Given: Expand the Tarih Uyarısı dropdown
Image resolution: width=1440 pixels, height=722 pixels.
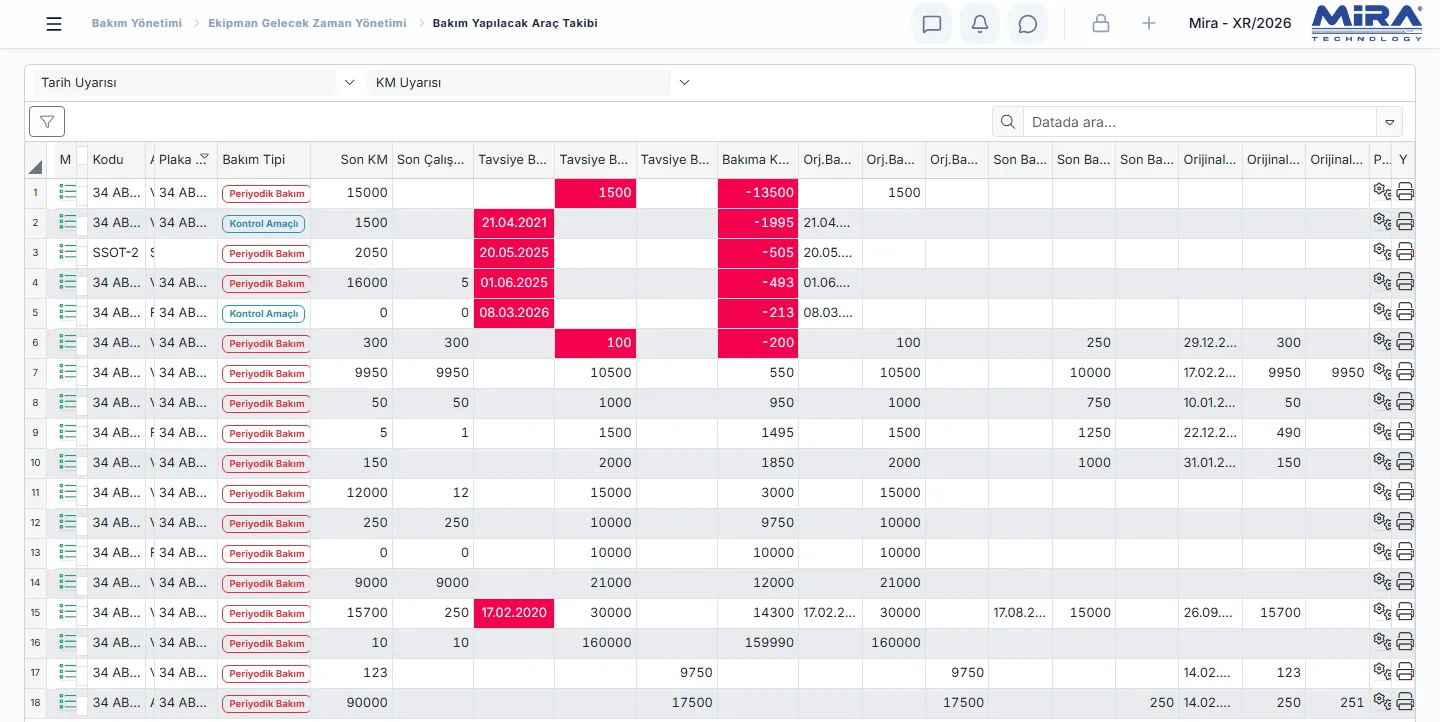Looking at the screenshot, I should (x=349, y=83).
